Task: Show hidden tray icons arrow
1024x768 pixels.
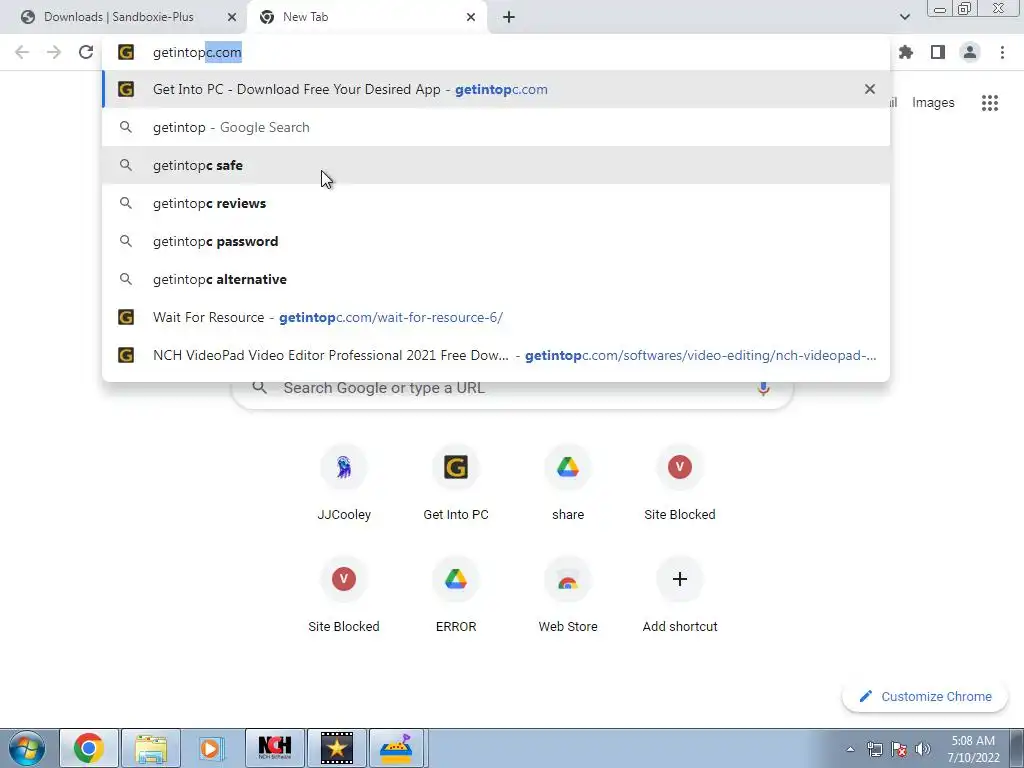Action: point(850,749)
